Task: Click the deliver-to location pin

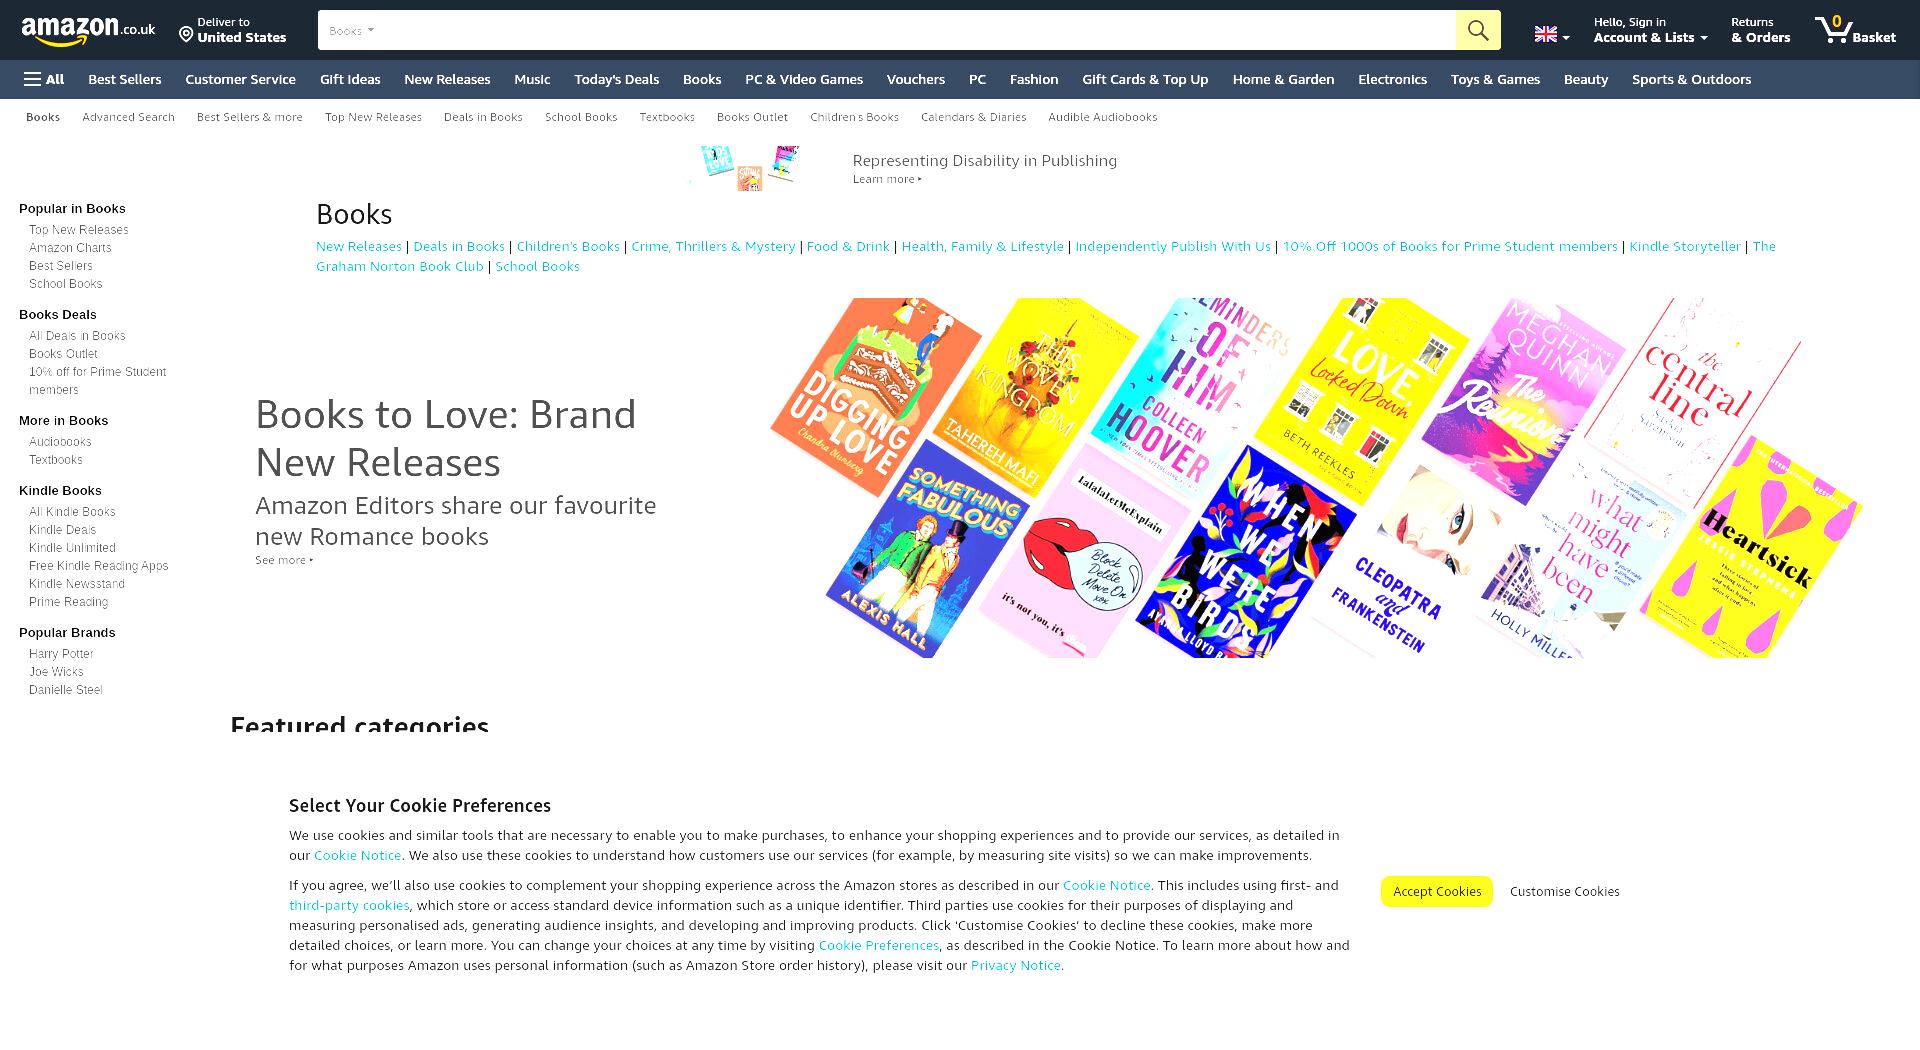Action: 186,35
